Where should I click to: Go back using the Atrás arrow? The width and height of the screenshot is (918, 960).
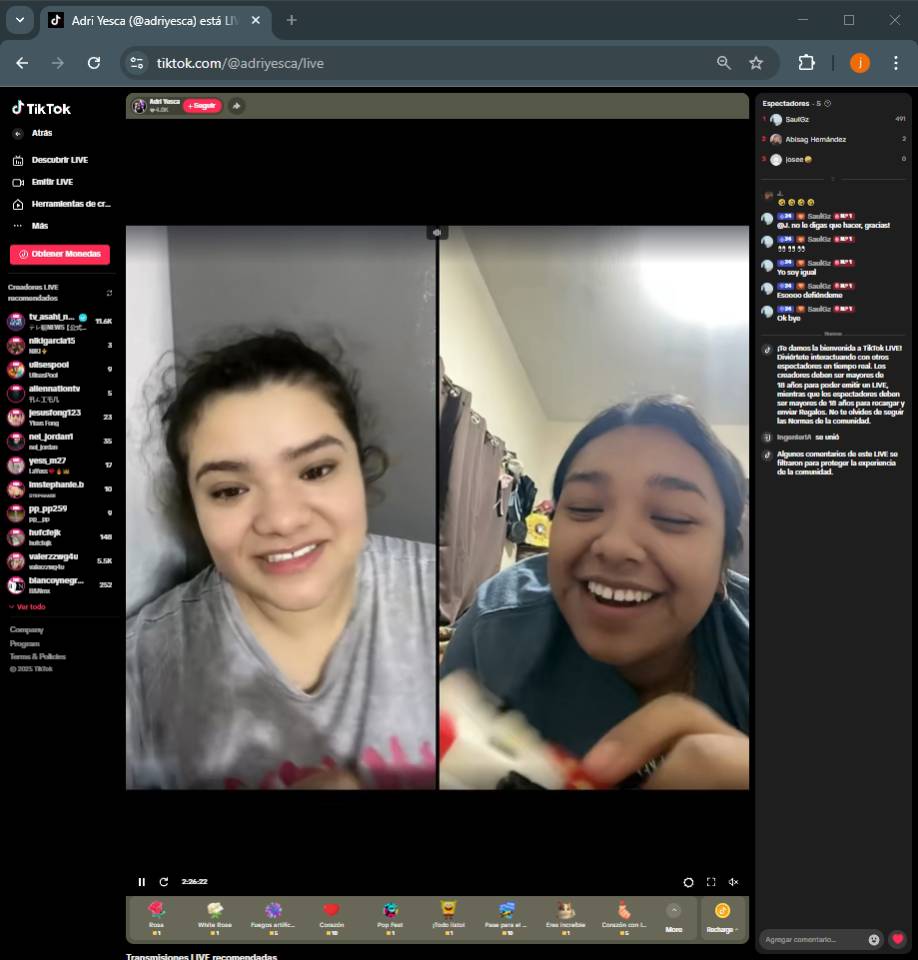18,133
